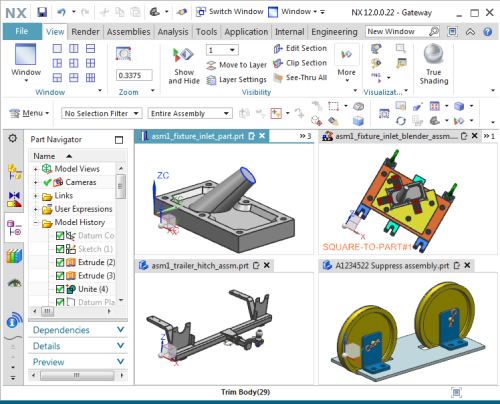The height and width of the screenshot is (404, 500).
Task: Open the Reuse Library books icon
Action: click(x=14, y=256)
